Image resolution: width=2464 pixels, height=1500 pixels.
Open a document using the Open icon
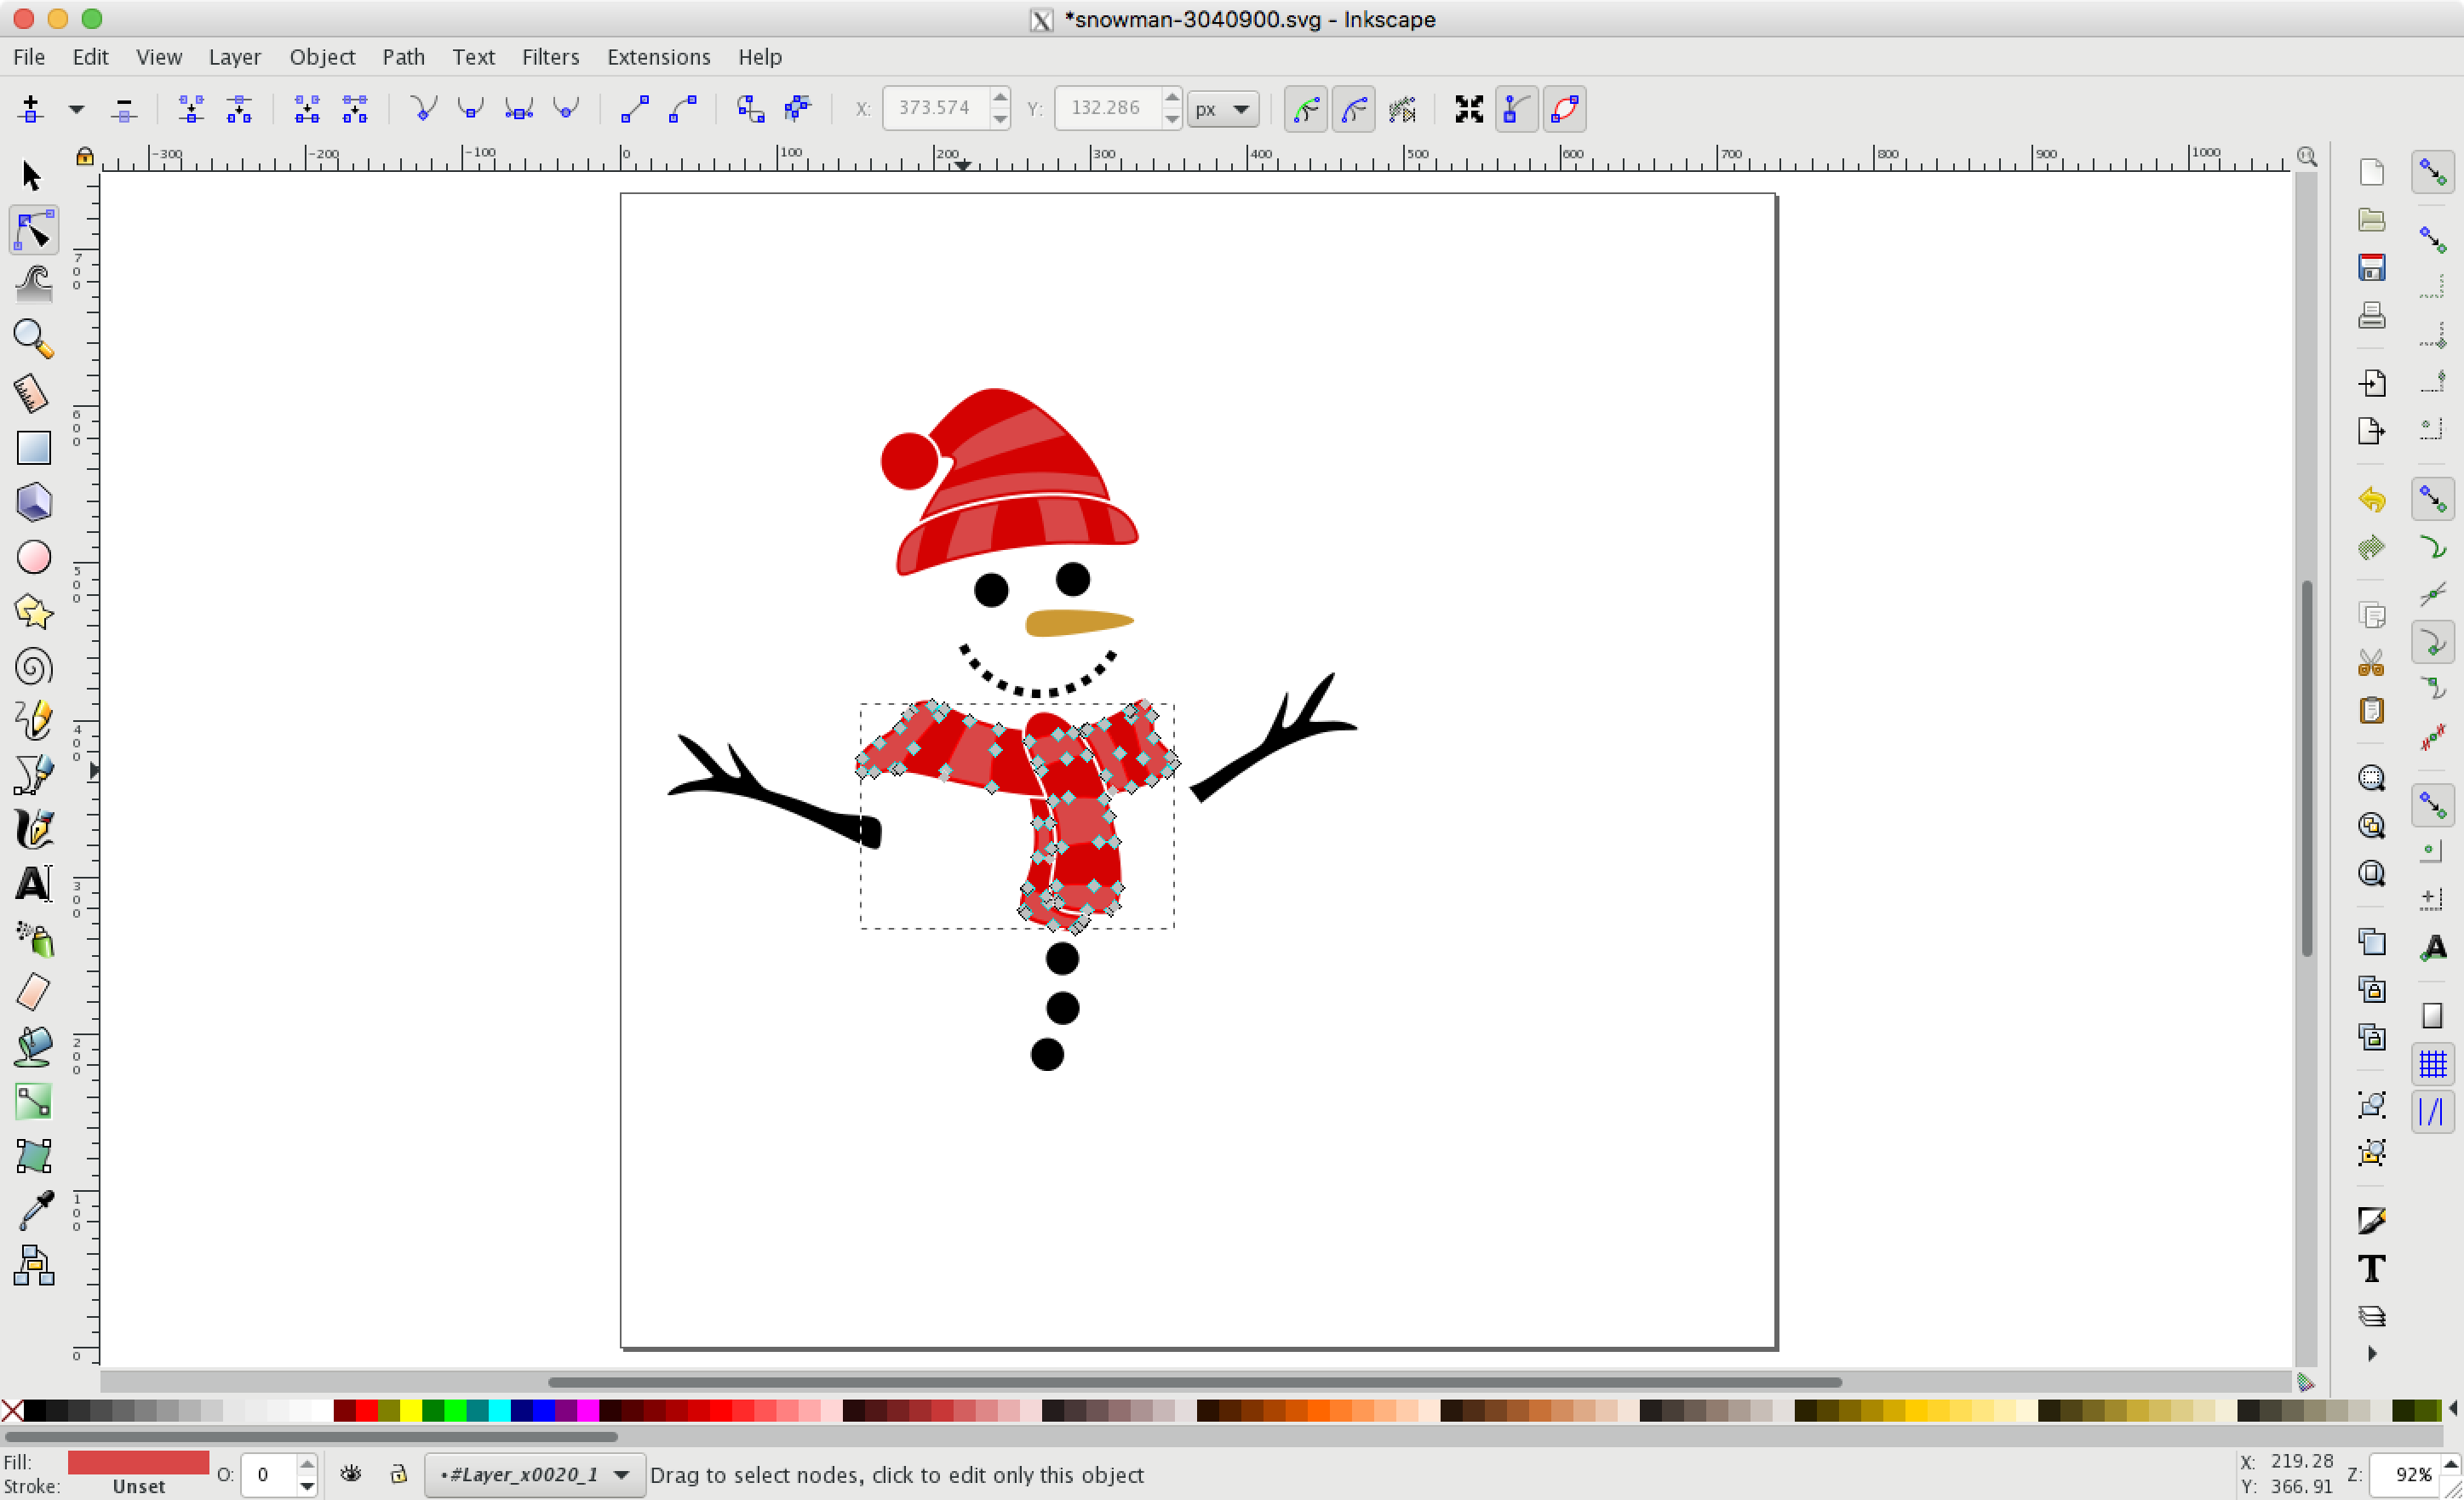click(2371, 219)
